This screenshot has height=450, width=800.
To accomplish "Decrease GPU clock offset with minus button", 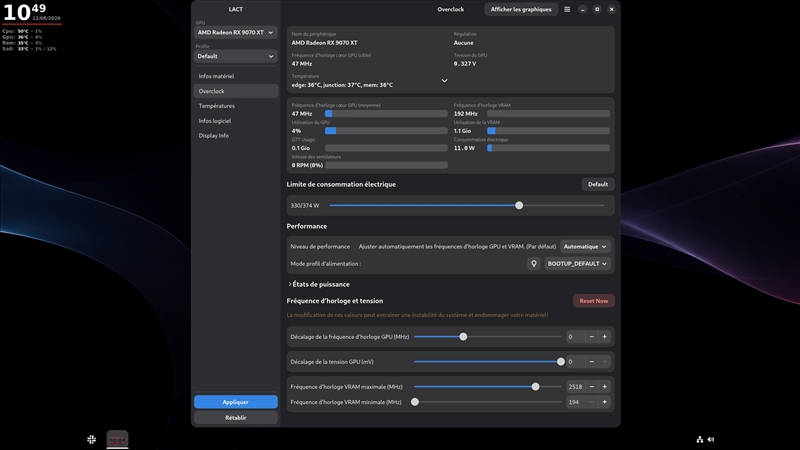I will [x=592, y=337].
